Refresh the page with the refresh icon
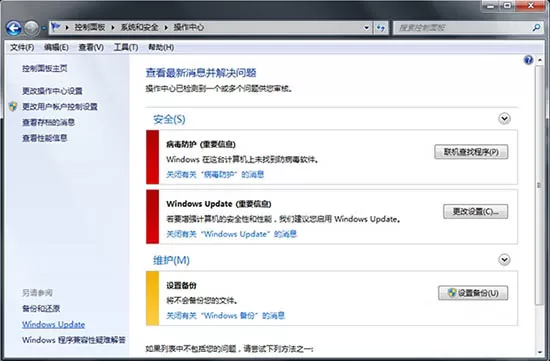 coord(381,28)
